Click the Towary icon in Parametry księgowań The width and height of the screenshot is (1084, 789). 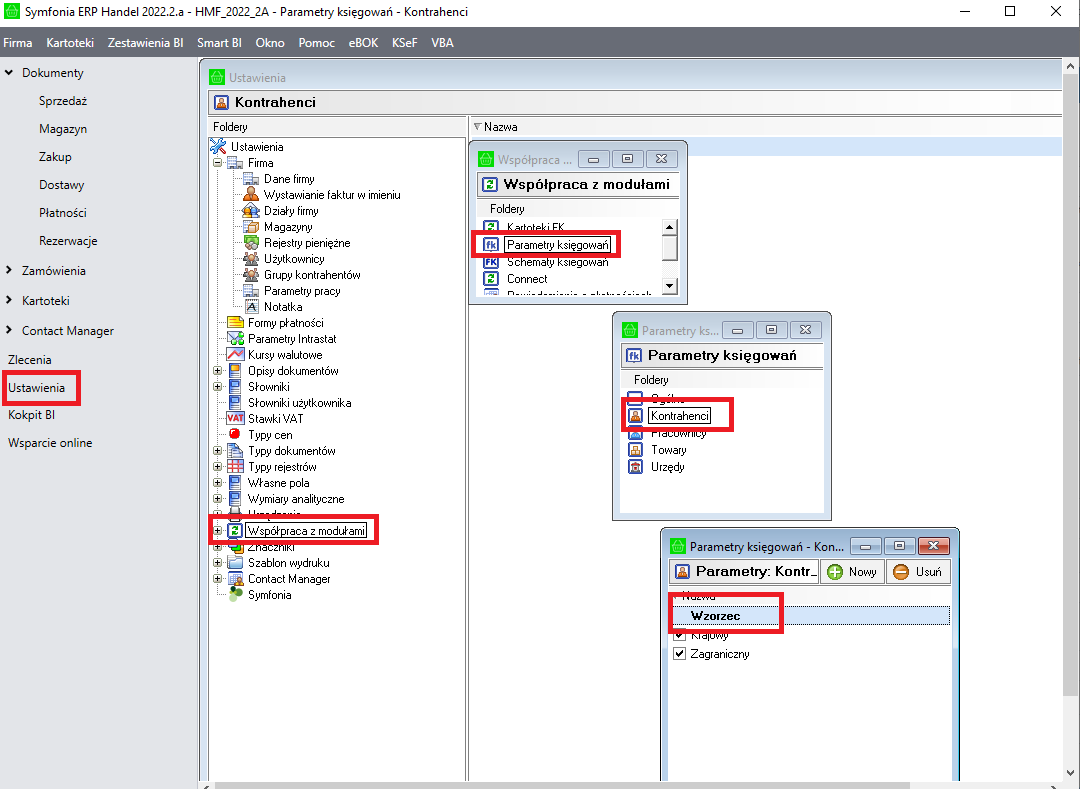click(x=635, y=450)
